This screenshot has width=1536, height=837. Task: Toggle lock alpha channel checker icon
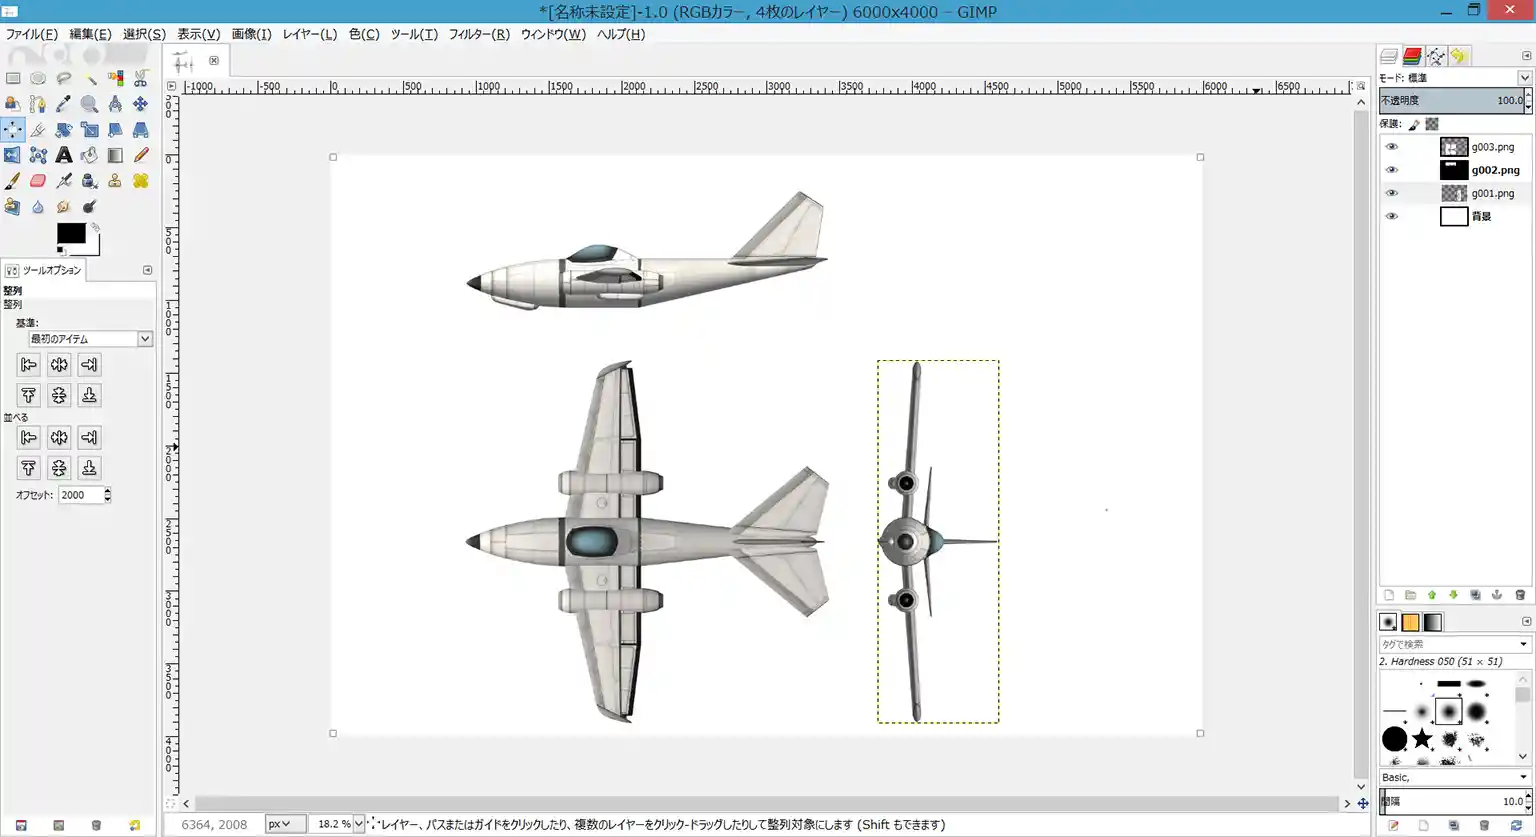tap(1432, 124)
